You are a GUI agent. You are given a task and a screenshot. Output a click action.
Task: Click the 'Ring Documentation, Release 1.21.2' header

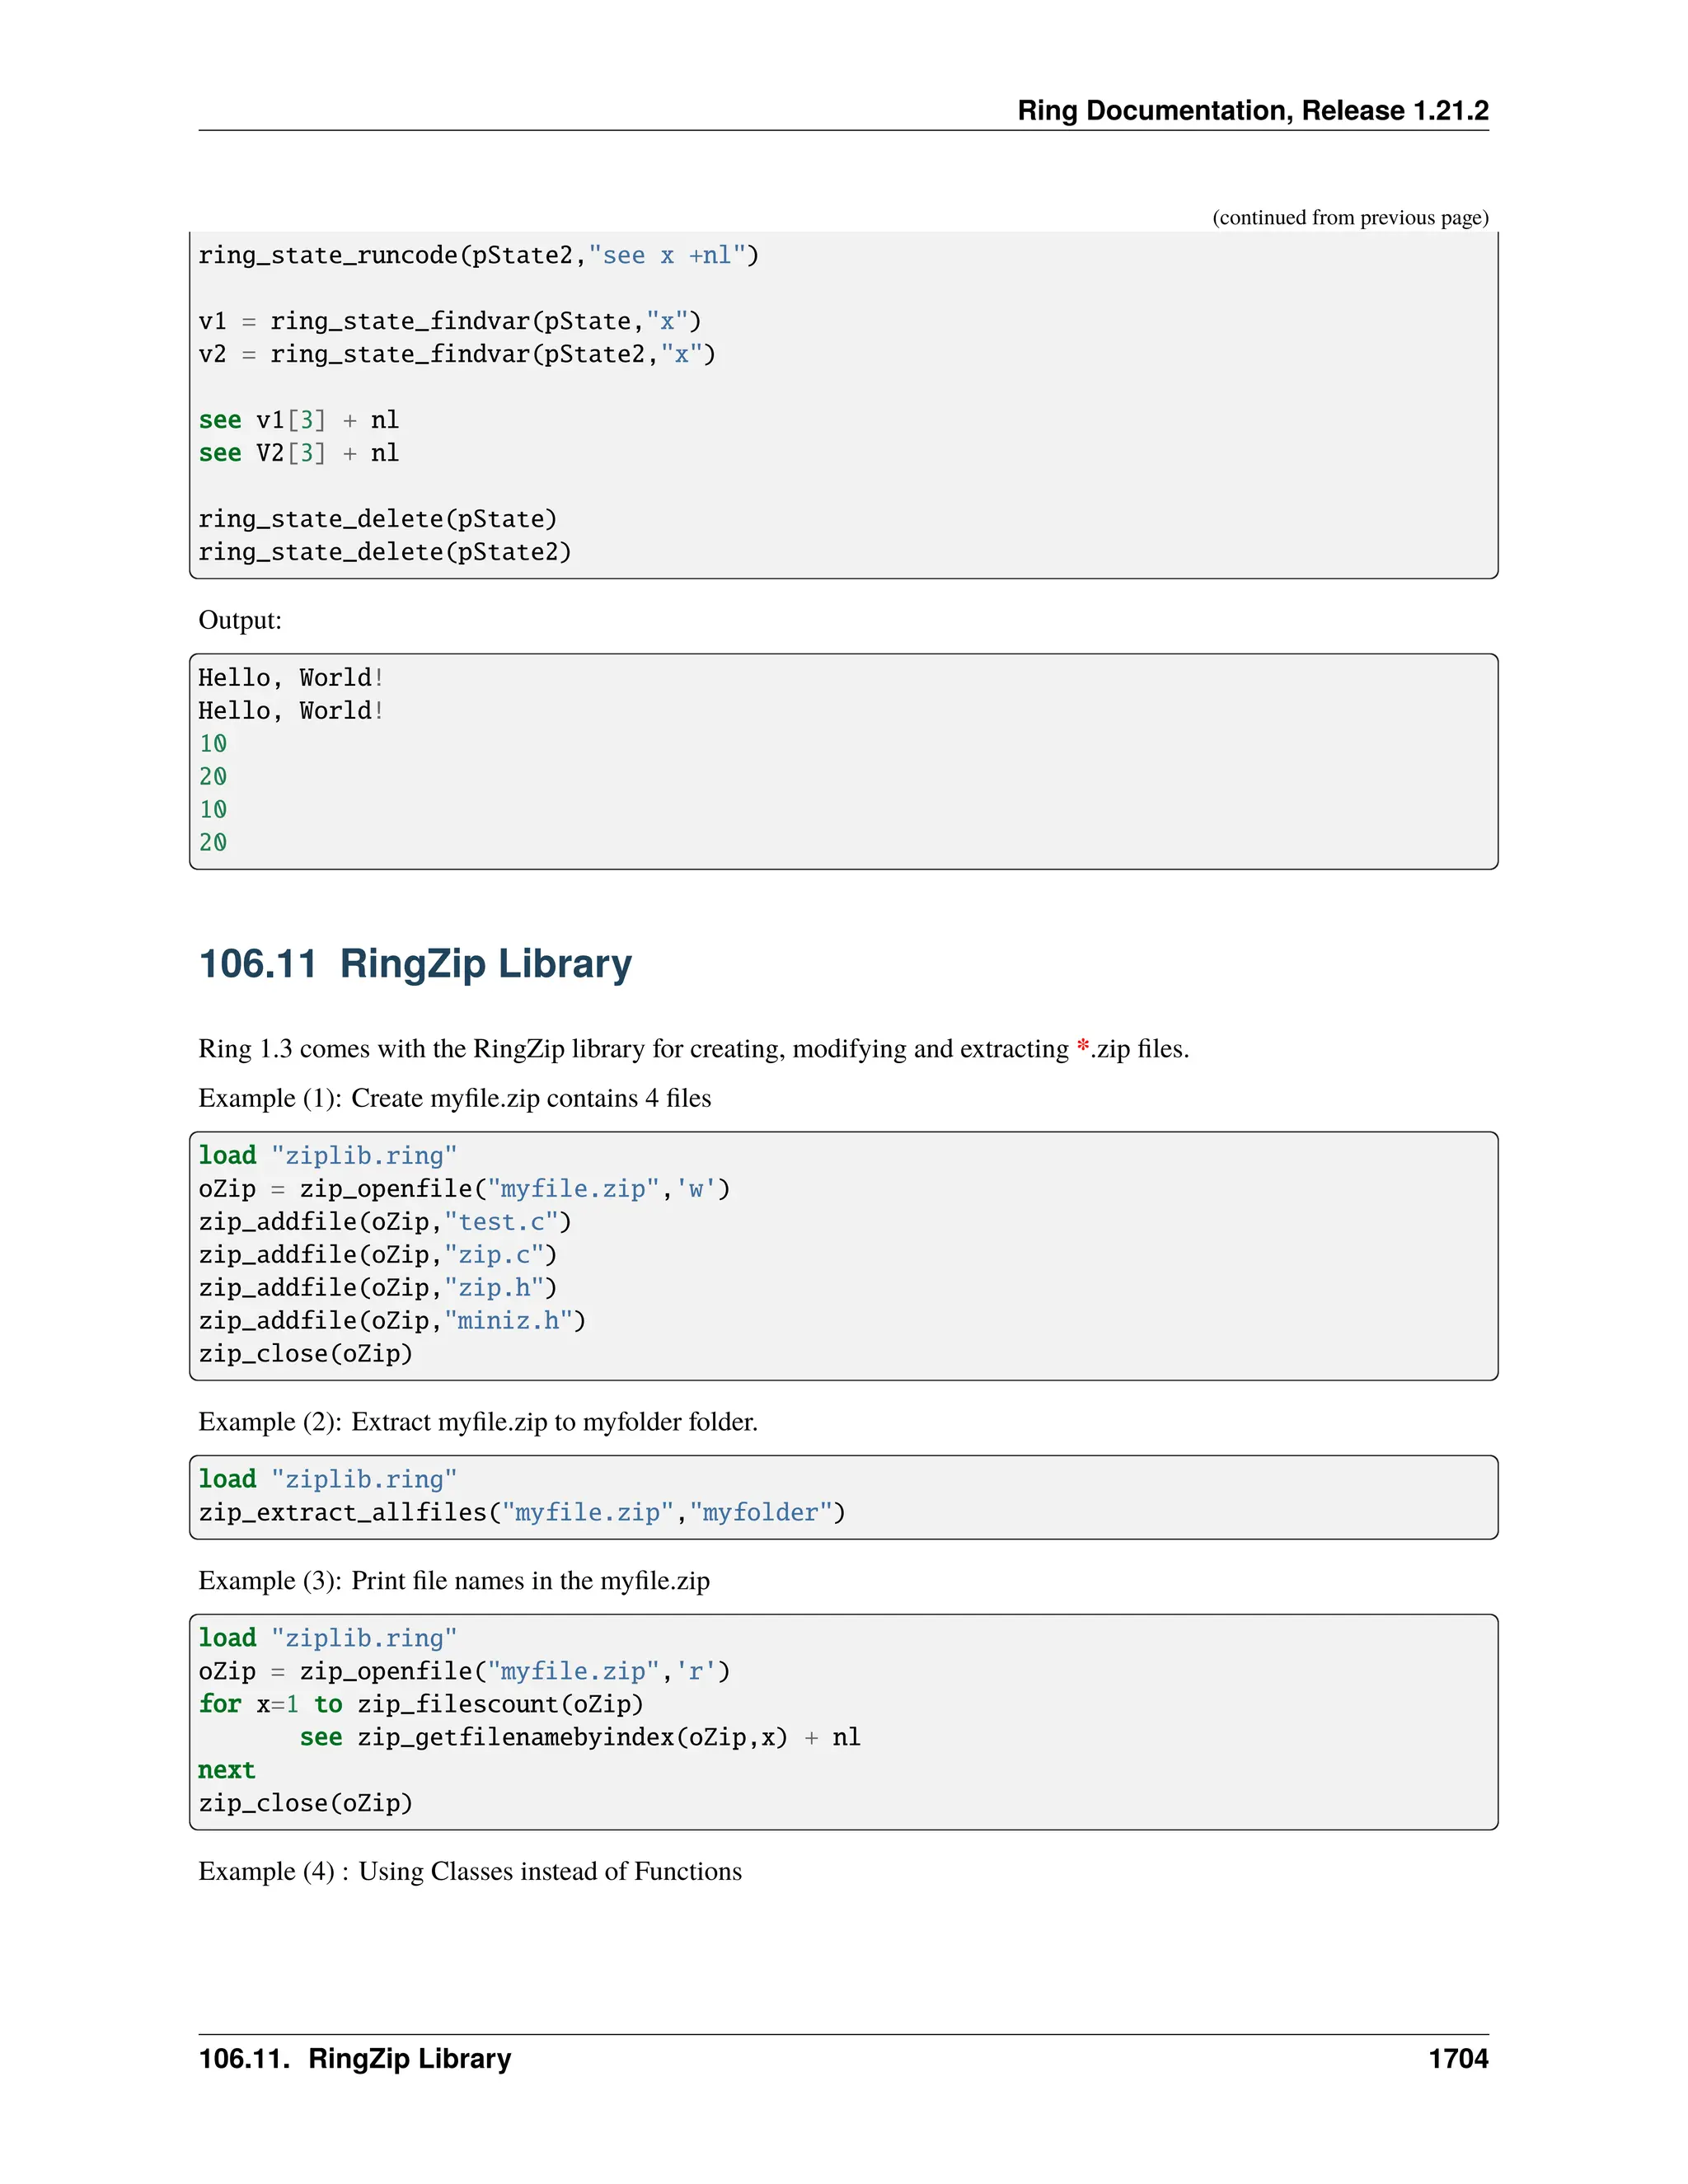click(1252, 110)
